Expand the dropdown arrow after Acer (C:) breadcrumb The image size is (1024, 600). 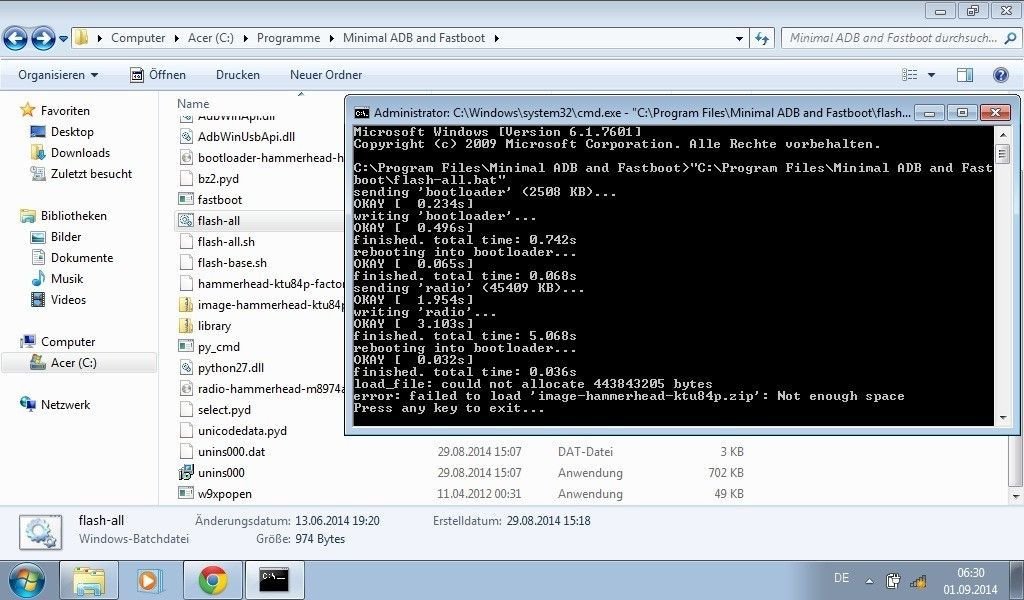point(246,39)
